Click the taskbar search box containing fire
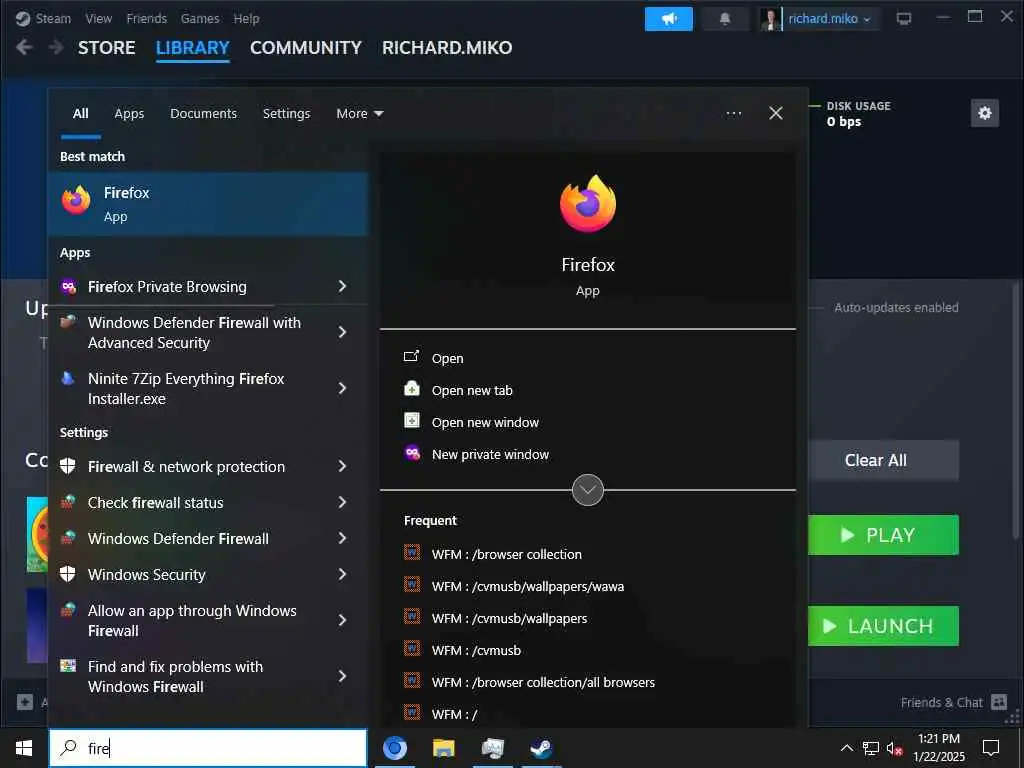The image size is (1024, 768). [208, 748]
